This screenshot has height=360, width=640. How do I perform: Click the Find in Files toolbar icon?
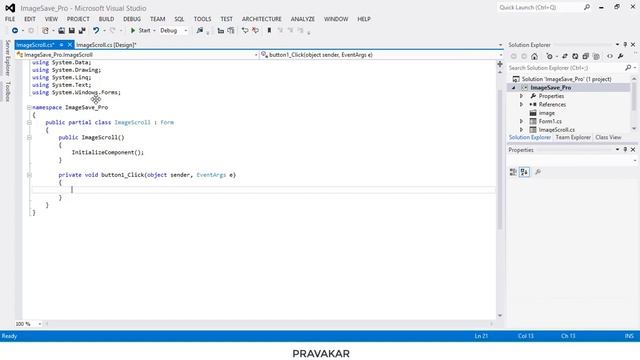(x=200, y=31)
